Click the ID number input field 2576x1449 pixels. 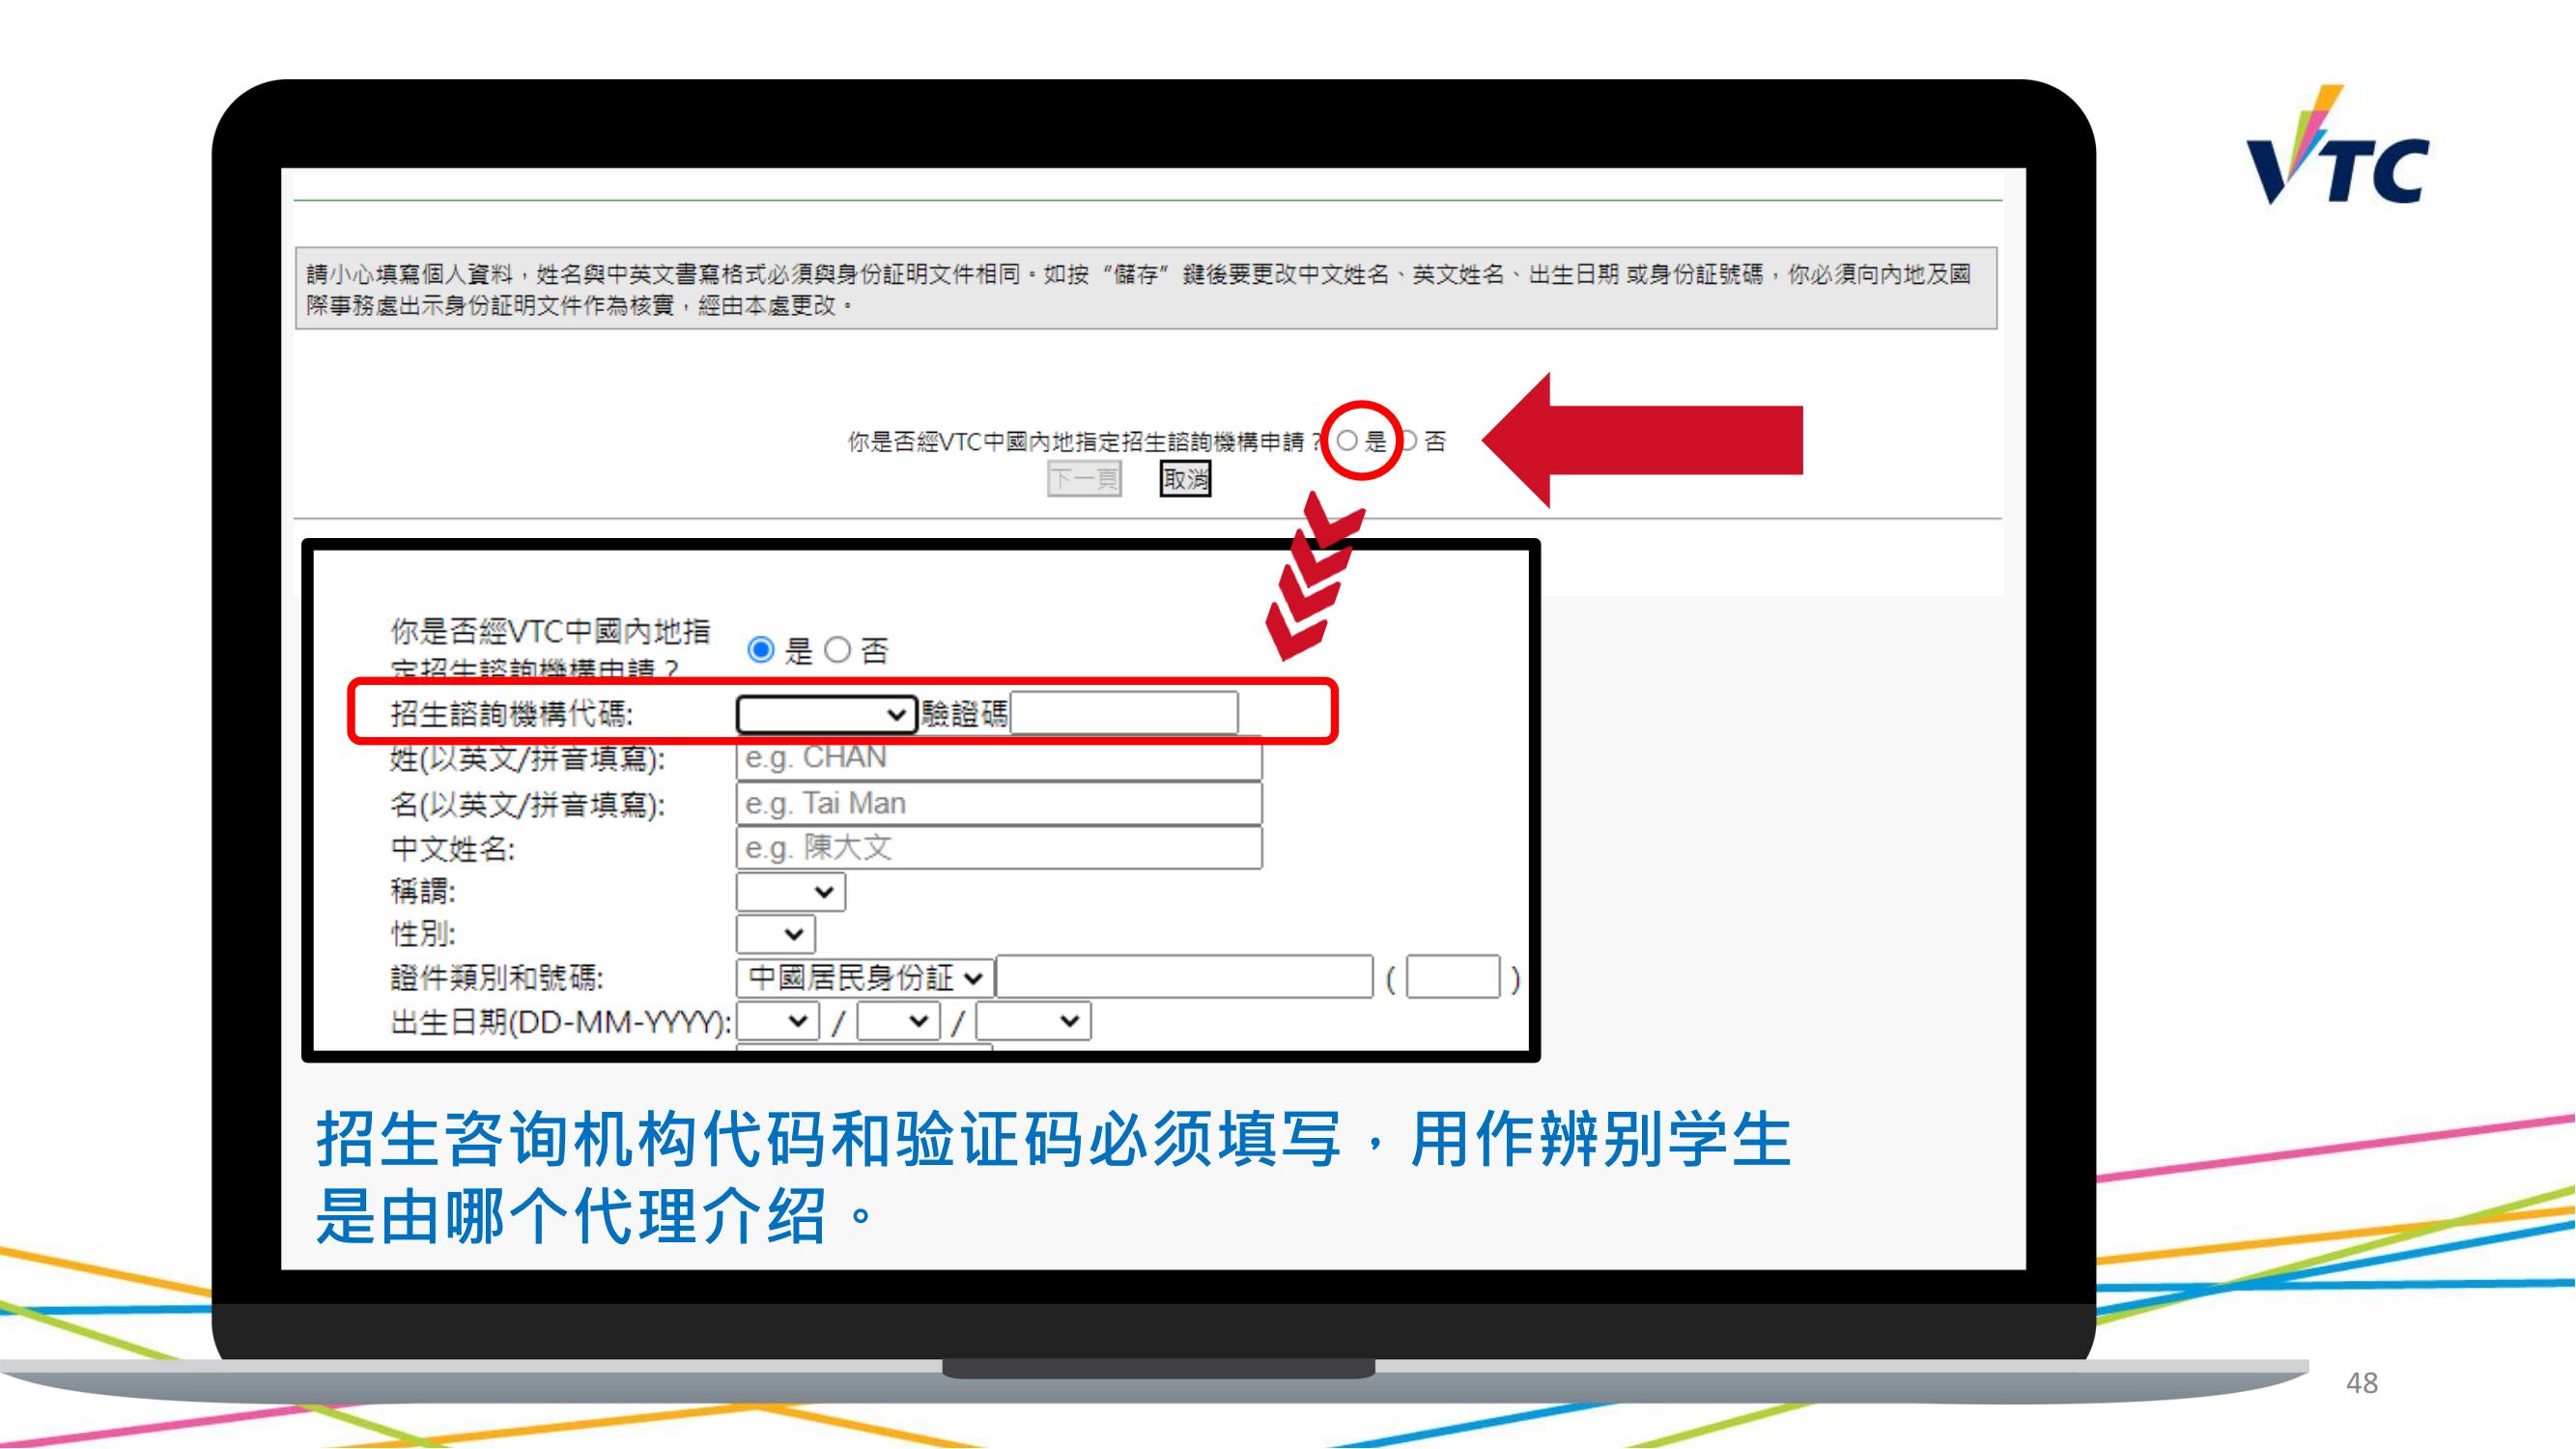(x=1185, y=977)
